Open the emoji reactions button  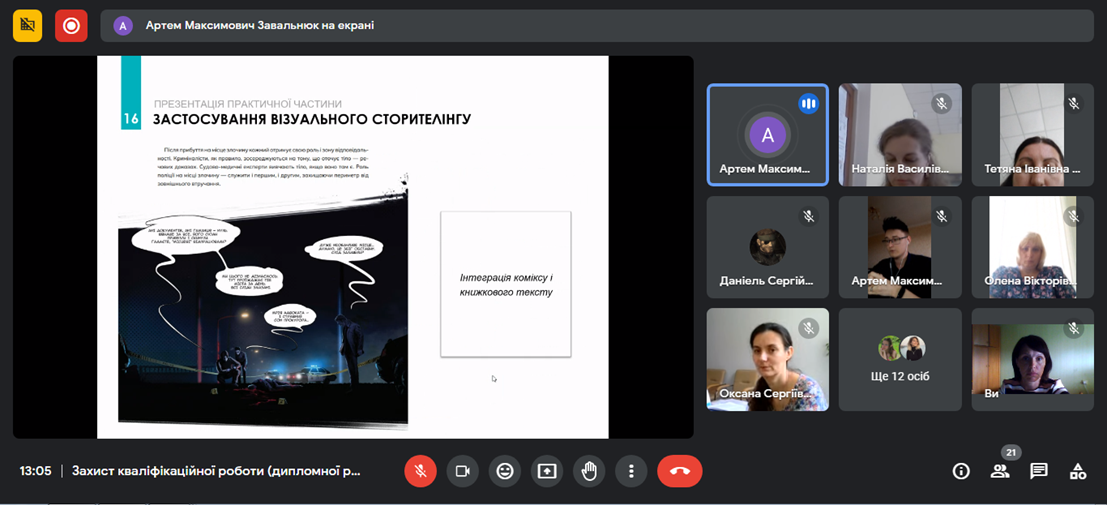pos(505,471)
